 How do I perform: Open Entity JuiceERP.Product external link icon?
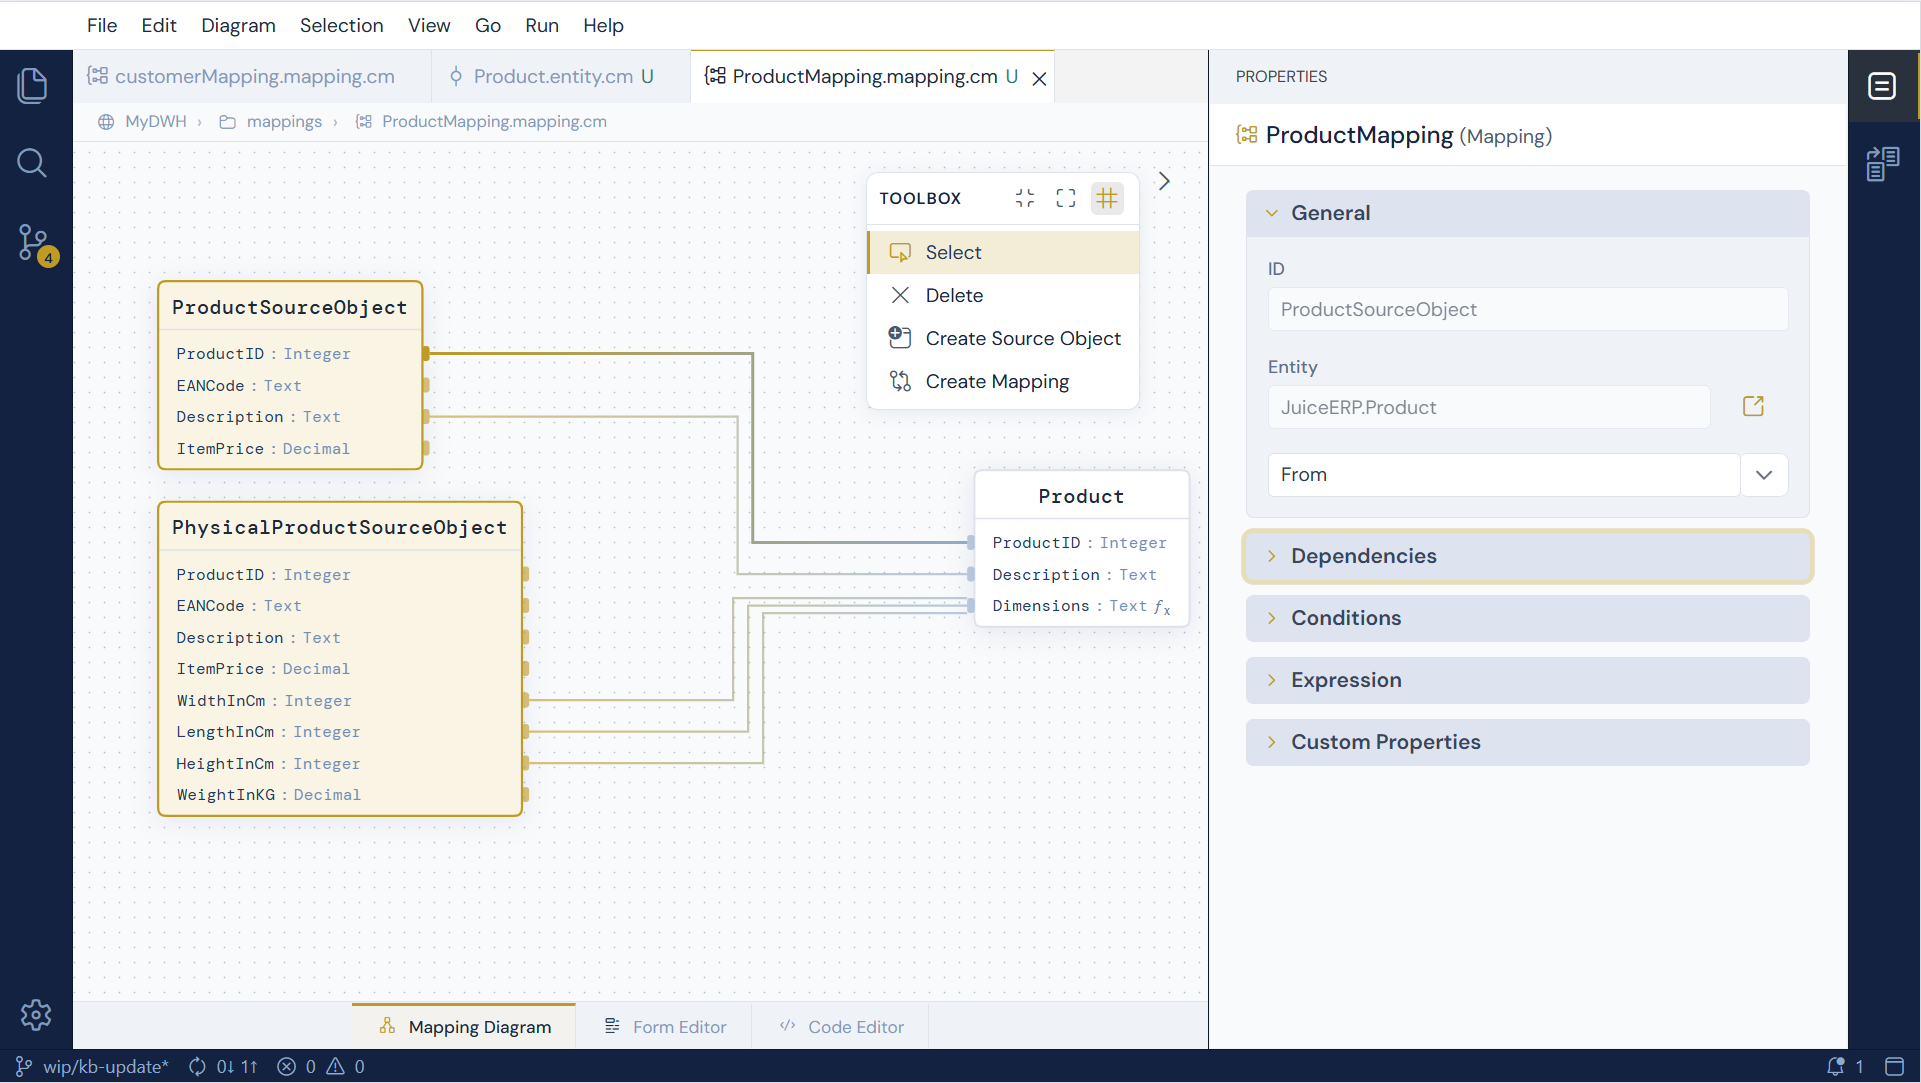point(1753,406)
